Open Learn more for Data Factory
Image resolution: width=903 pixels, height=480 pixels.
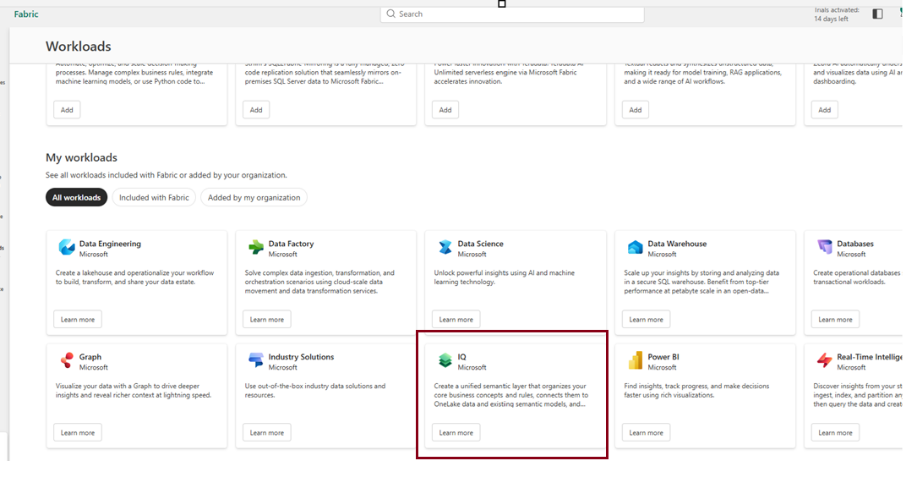267,319
